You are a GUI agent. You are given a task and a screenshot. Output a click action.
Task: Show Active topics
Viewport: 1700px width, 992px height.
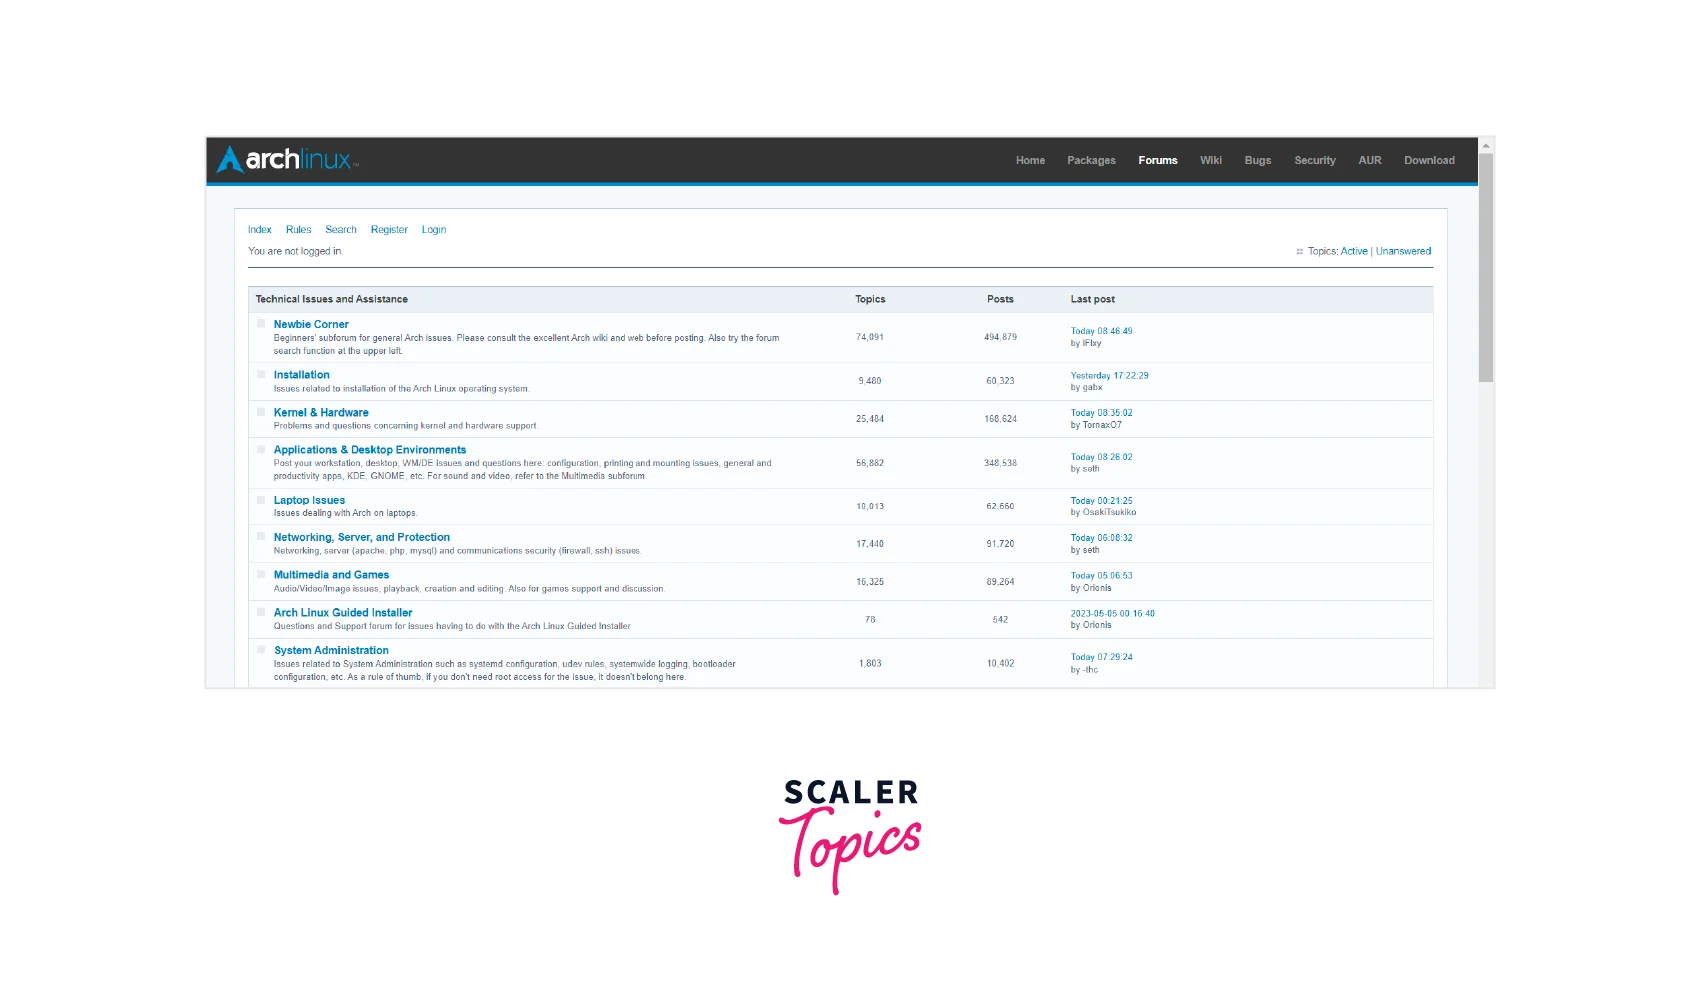coord(1354,251)
